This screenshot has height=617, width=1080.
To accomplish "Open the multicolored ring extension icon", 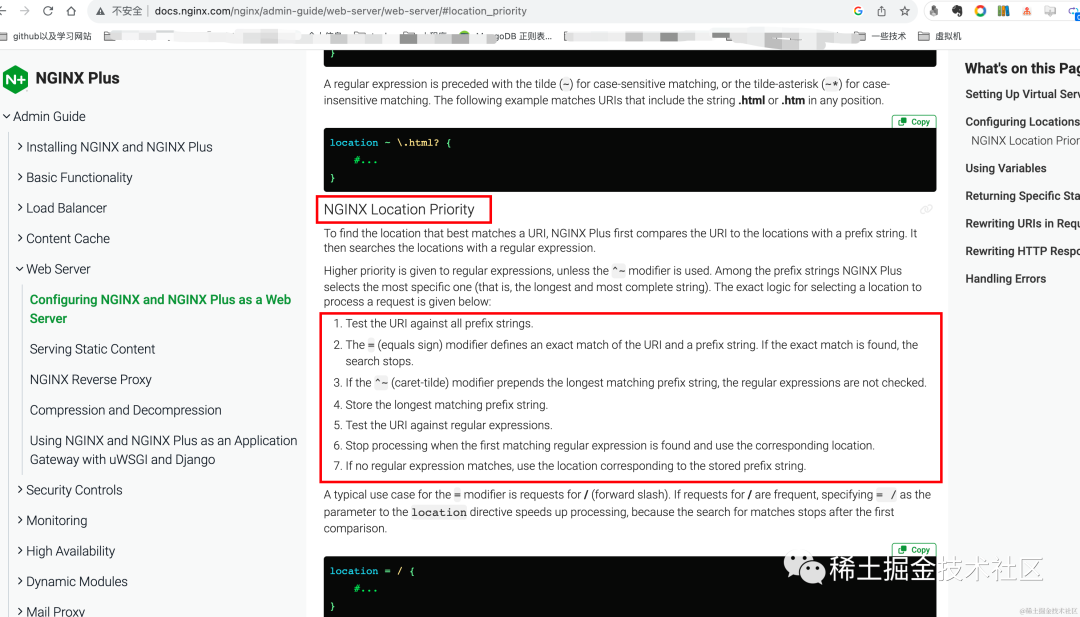I will (x=980, y=11).
